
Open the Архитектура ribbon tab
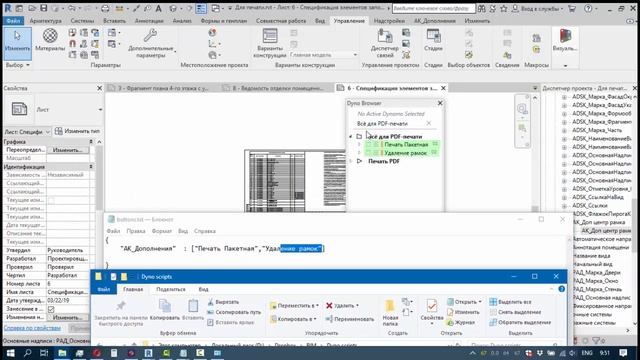(46, 21)
